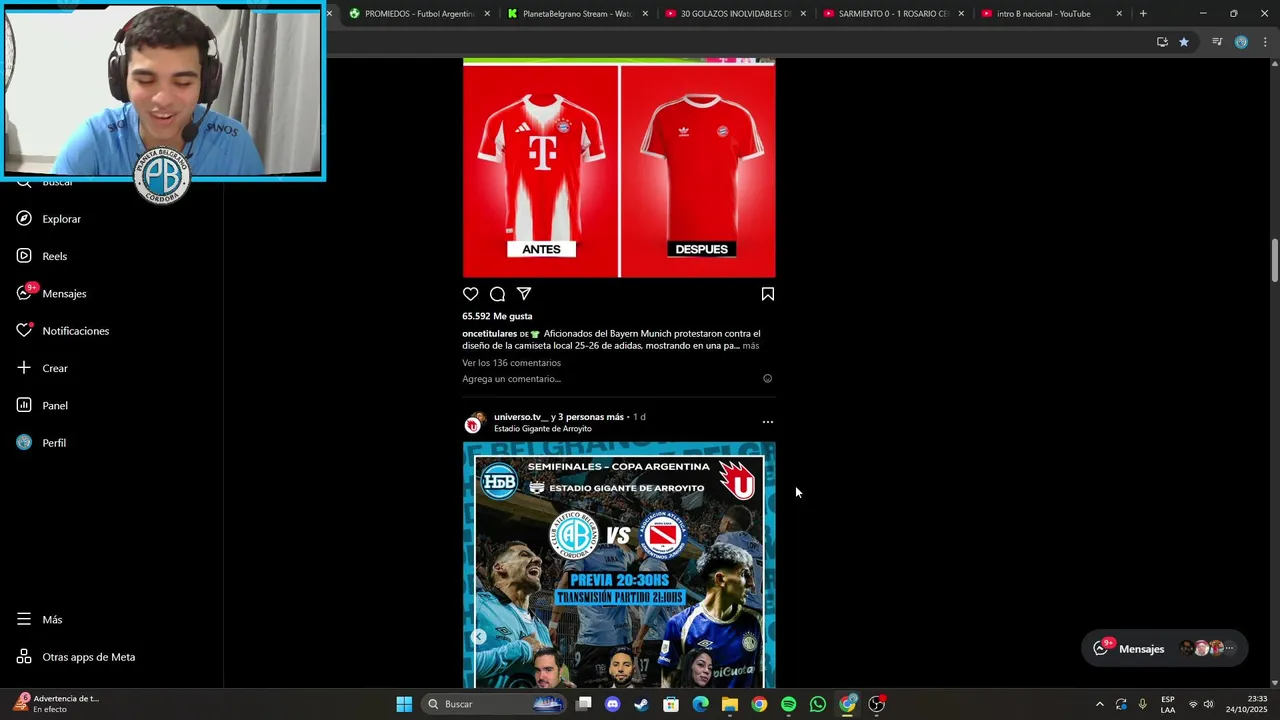
Task: View all 136 comments
Action: click(511, 363)
